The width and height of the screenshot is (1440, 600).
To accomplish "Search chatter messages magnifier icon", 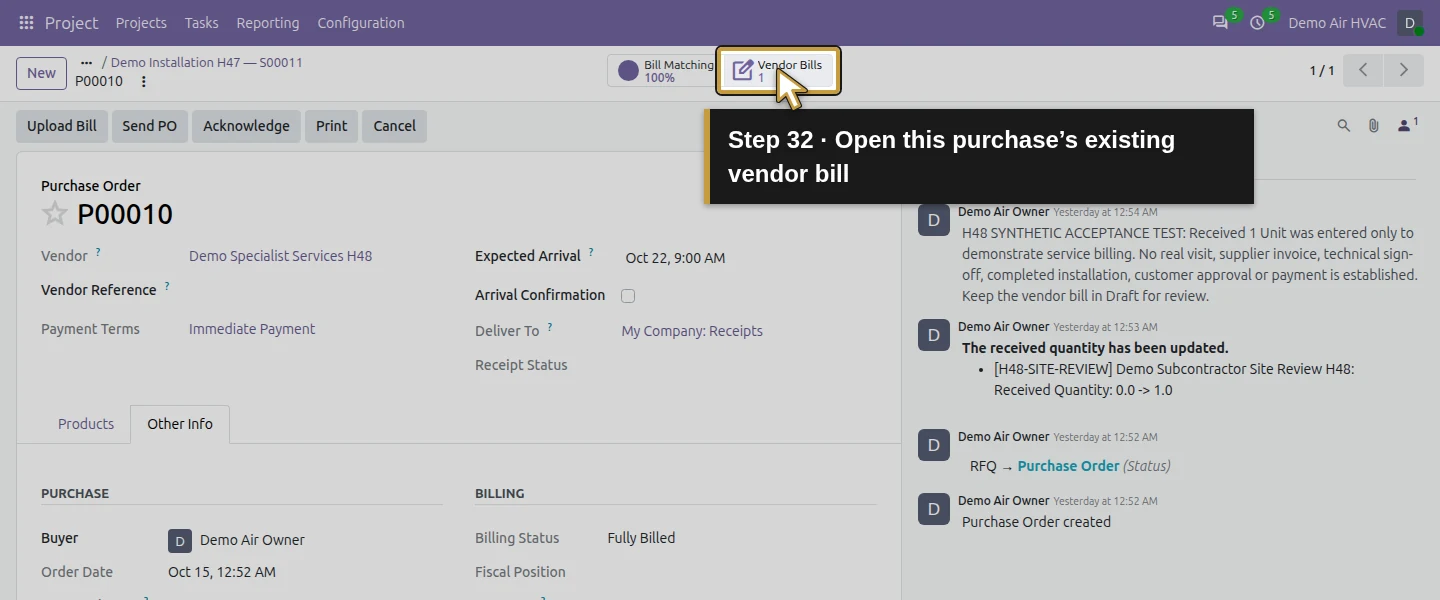I will click(1344, 126).
